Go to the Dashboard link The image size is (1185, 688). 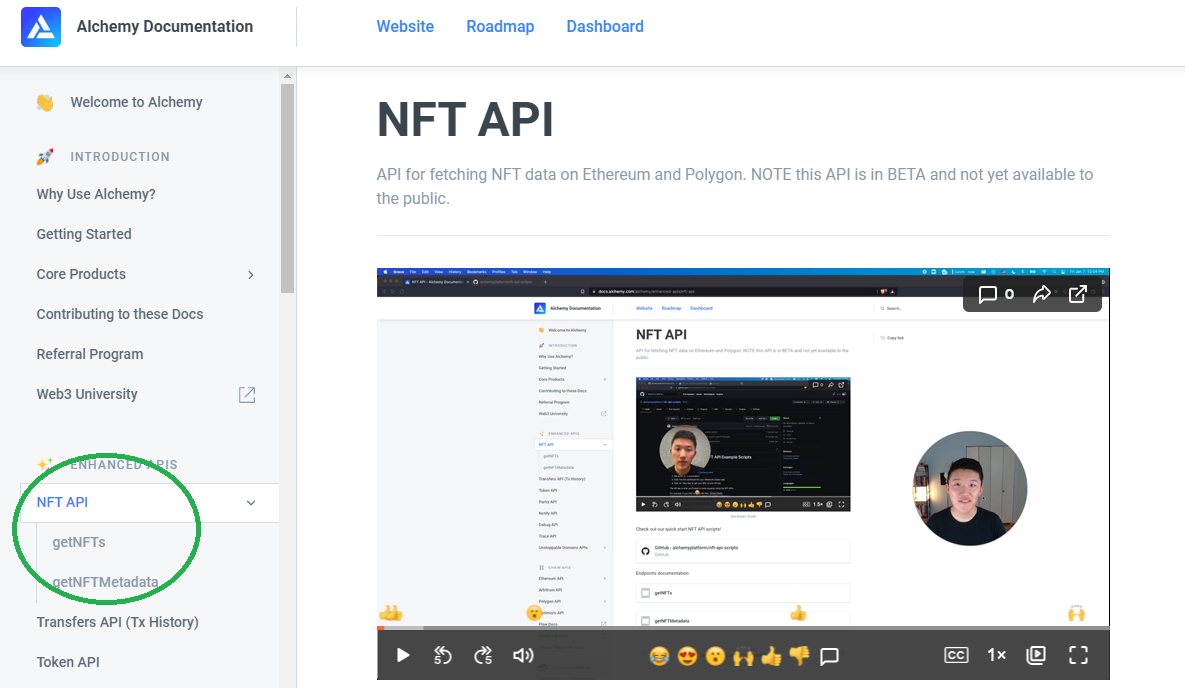click(605, 26)
